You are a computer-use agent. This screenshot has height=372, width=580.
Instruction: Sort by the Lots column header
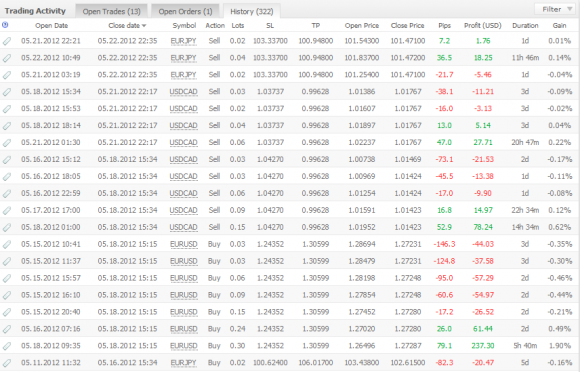pyautogui.click(x=238, y=26)
